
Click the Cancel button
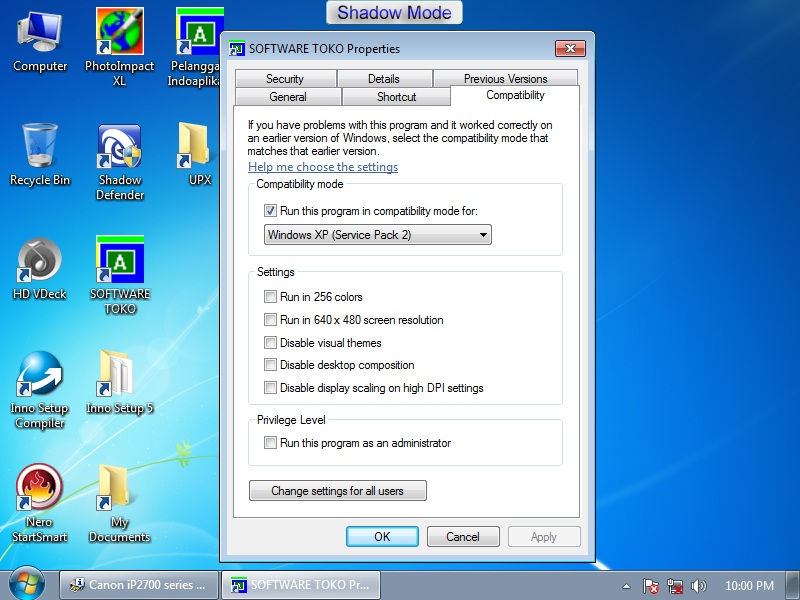point(463,537)
